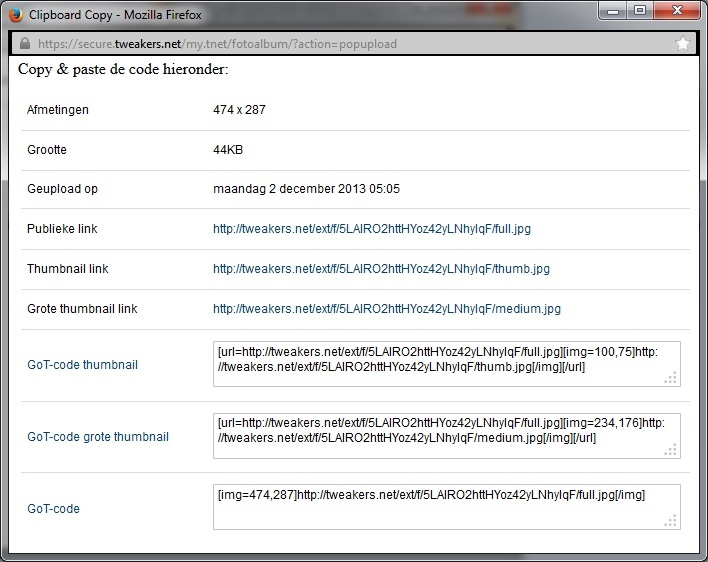The image size is (708, 562).
Task: Click the Firefox logo in title bar
Action: click(15, 15)
